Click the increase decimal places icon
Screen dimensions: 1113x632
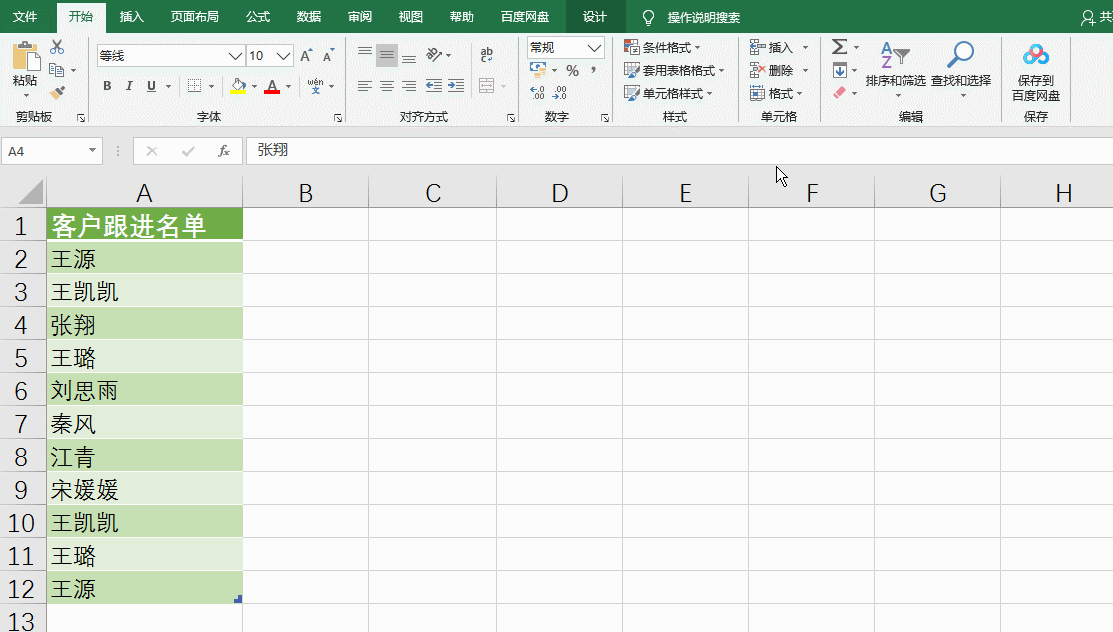[538, 91]
